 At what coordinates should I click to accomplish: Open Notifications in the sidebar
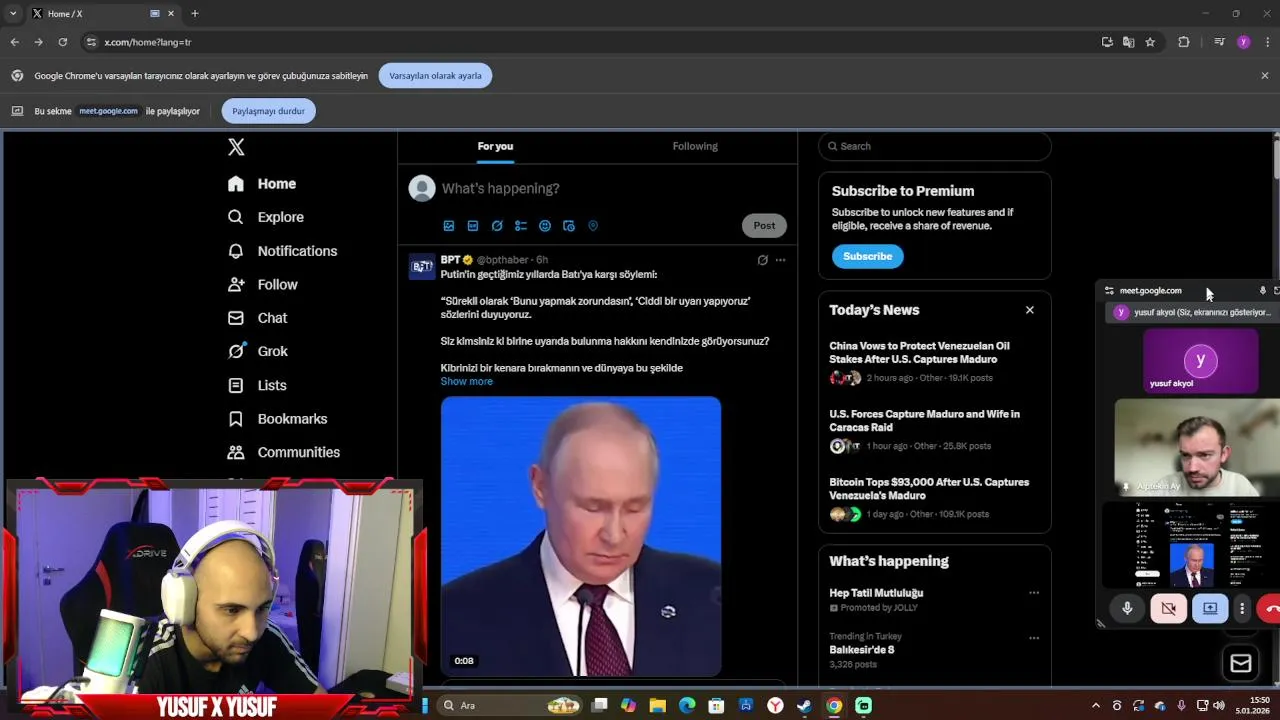coord(282,251)
